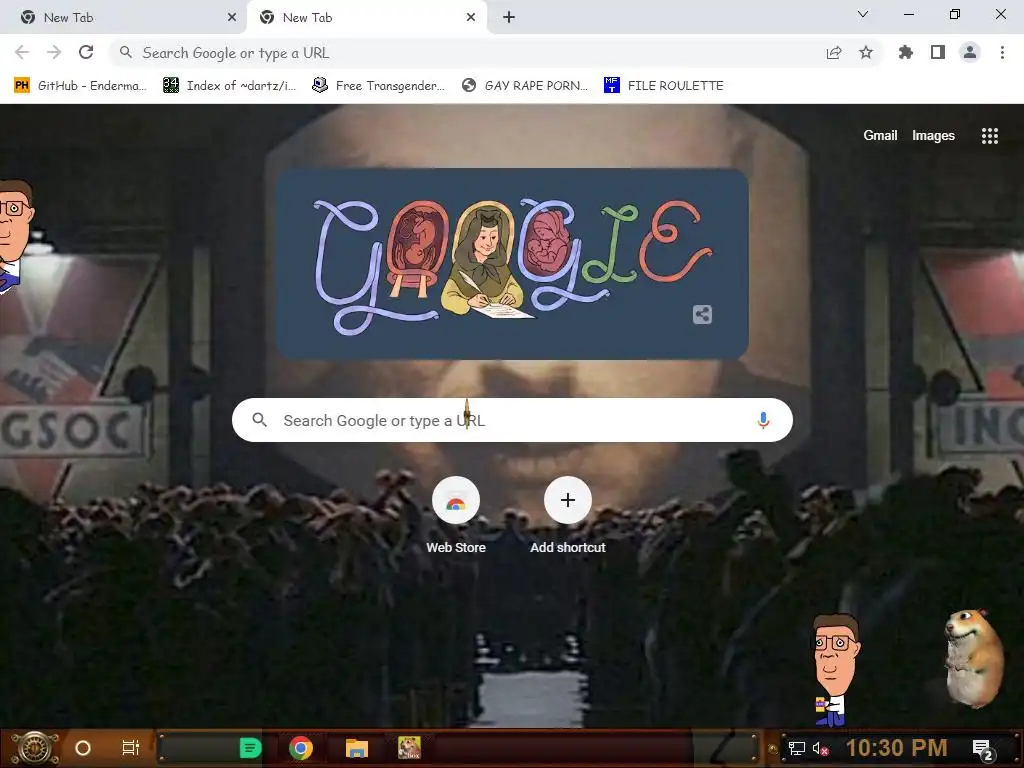This screenshot has height=768, width=1024.
Task: Open the GitHub - Enderma... bookmark
Action: coord(80,86)
